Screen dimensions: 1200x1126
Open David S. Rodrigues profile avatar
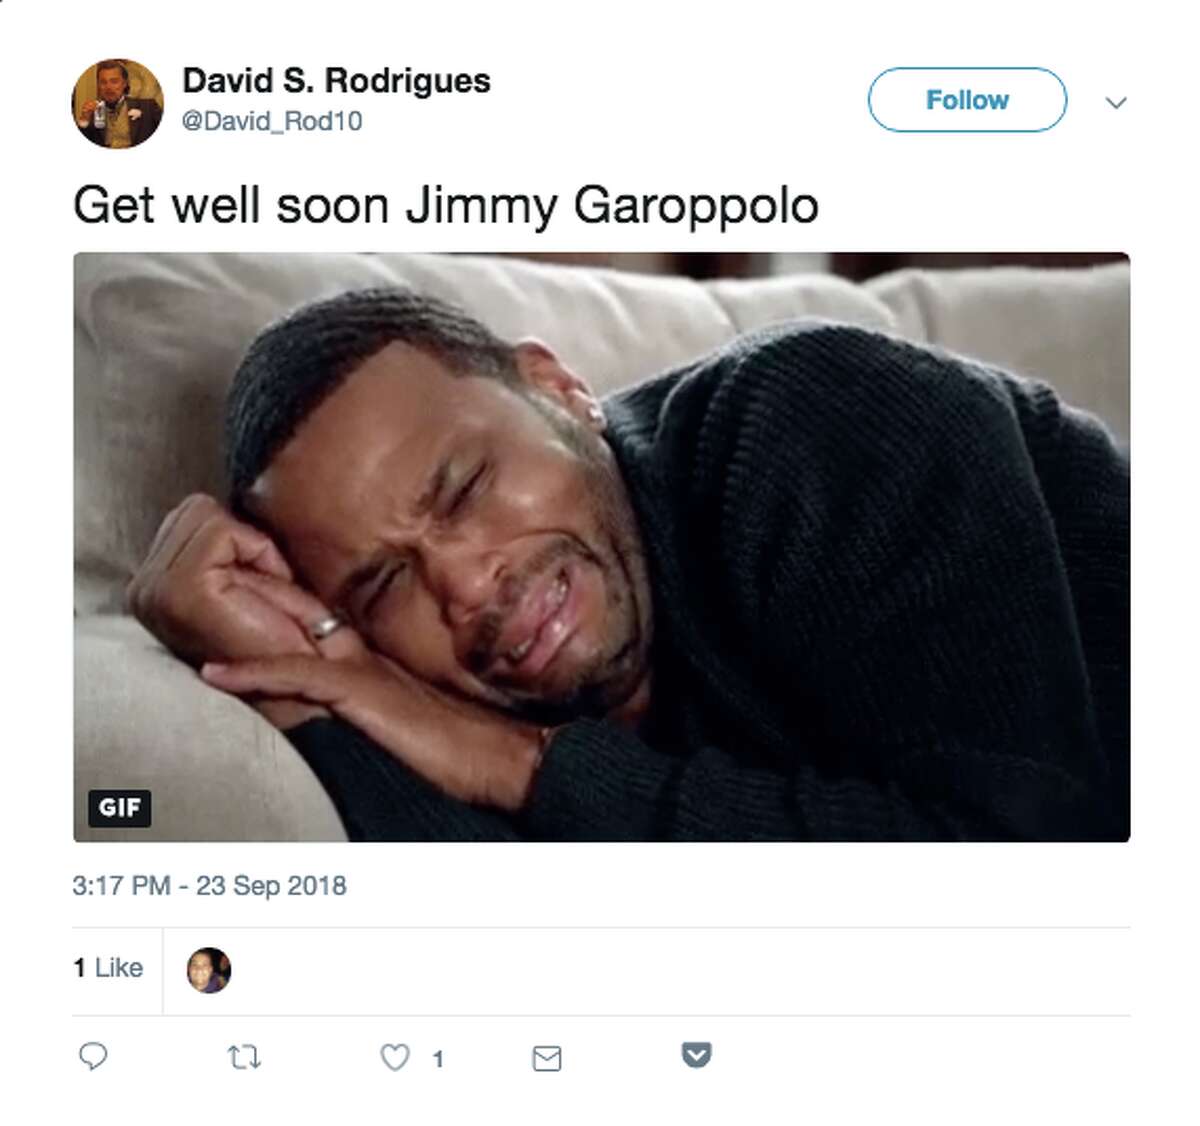point(118,103)
